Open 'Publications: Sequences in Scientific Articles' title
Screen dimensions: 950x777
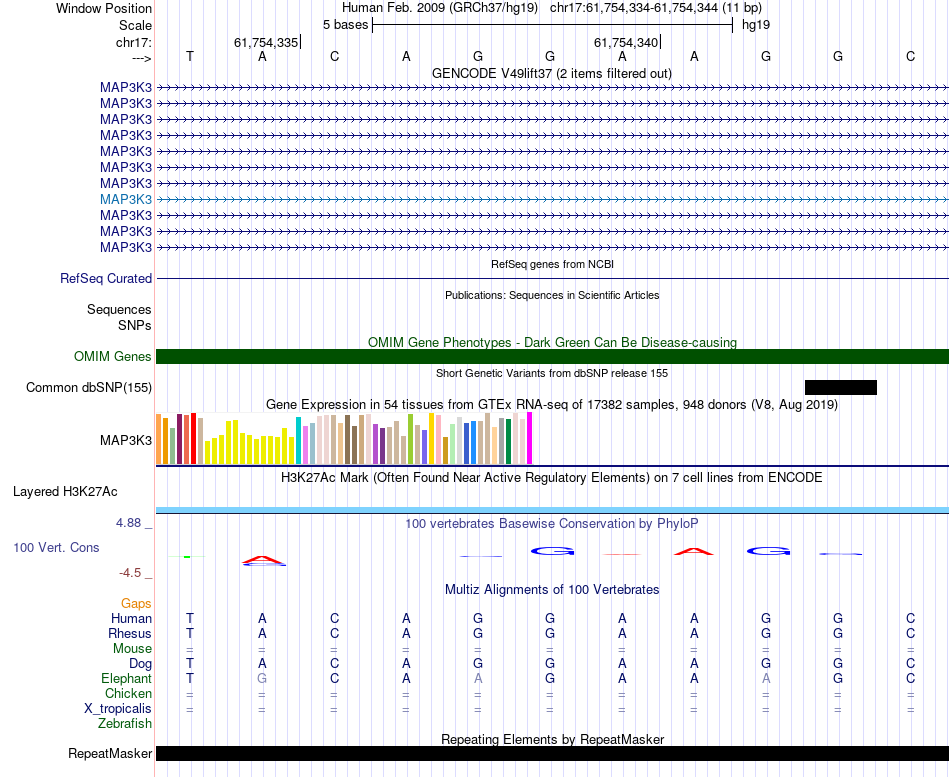coord(552,295)
